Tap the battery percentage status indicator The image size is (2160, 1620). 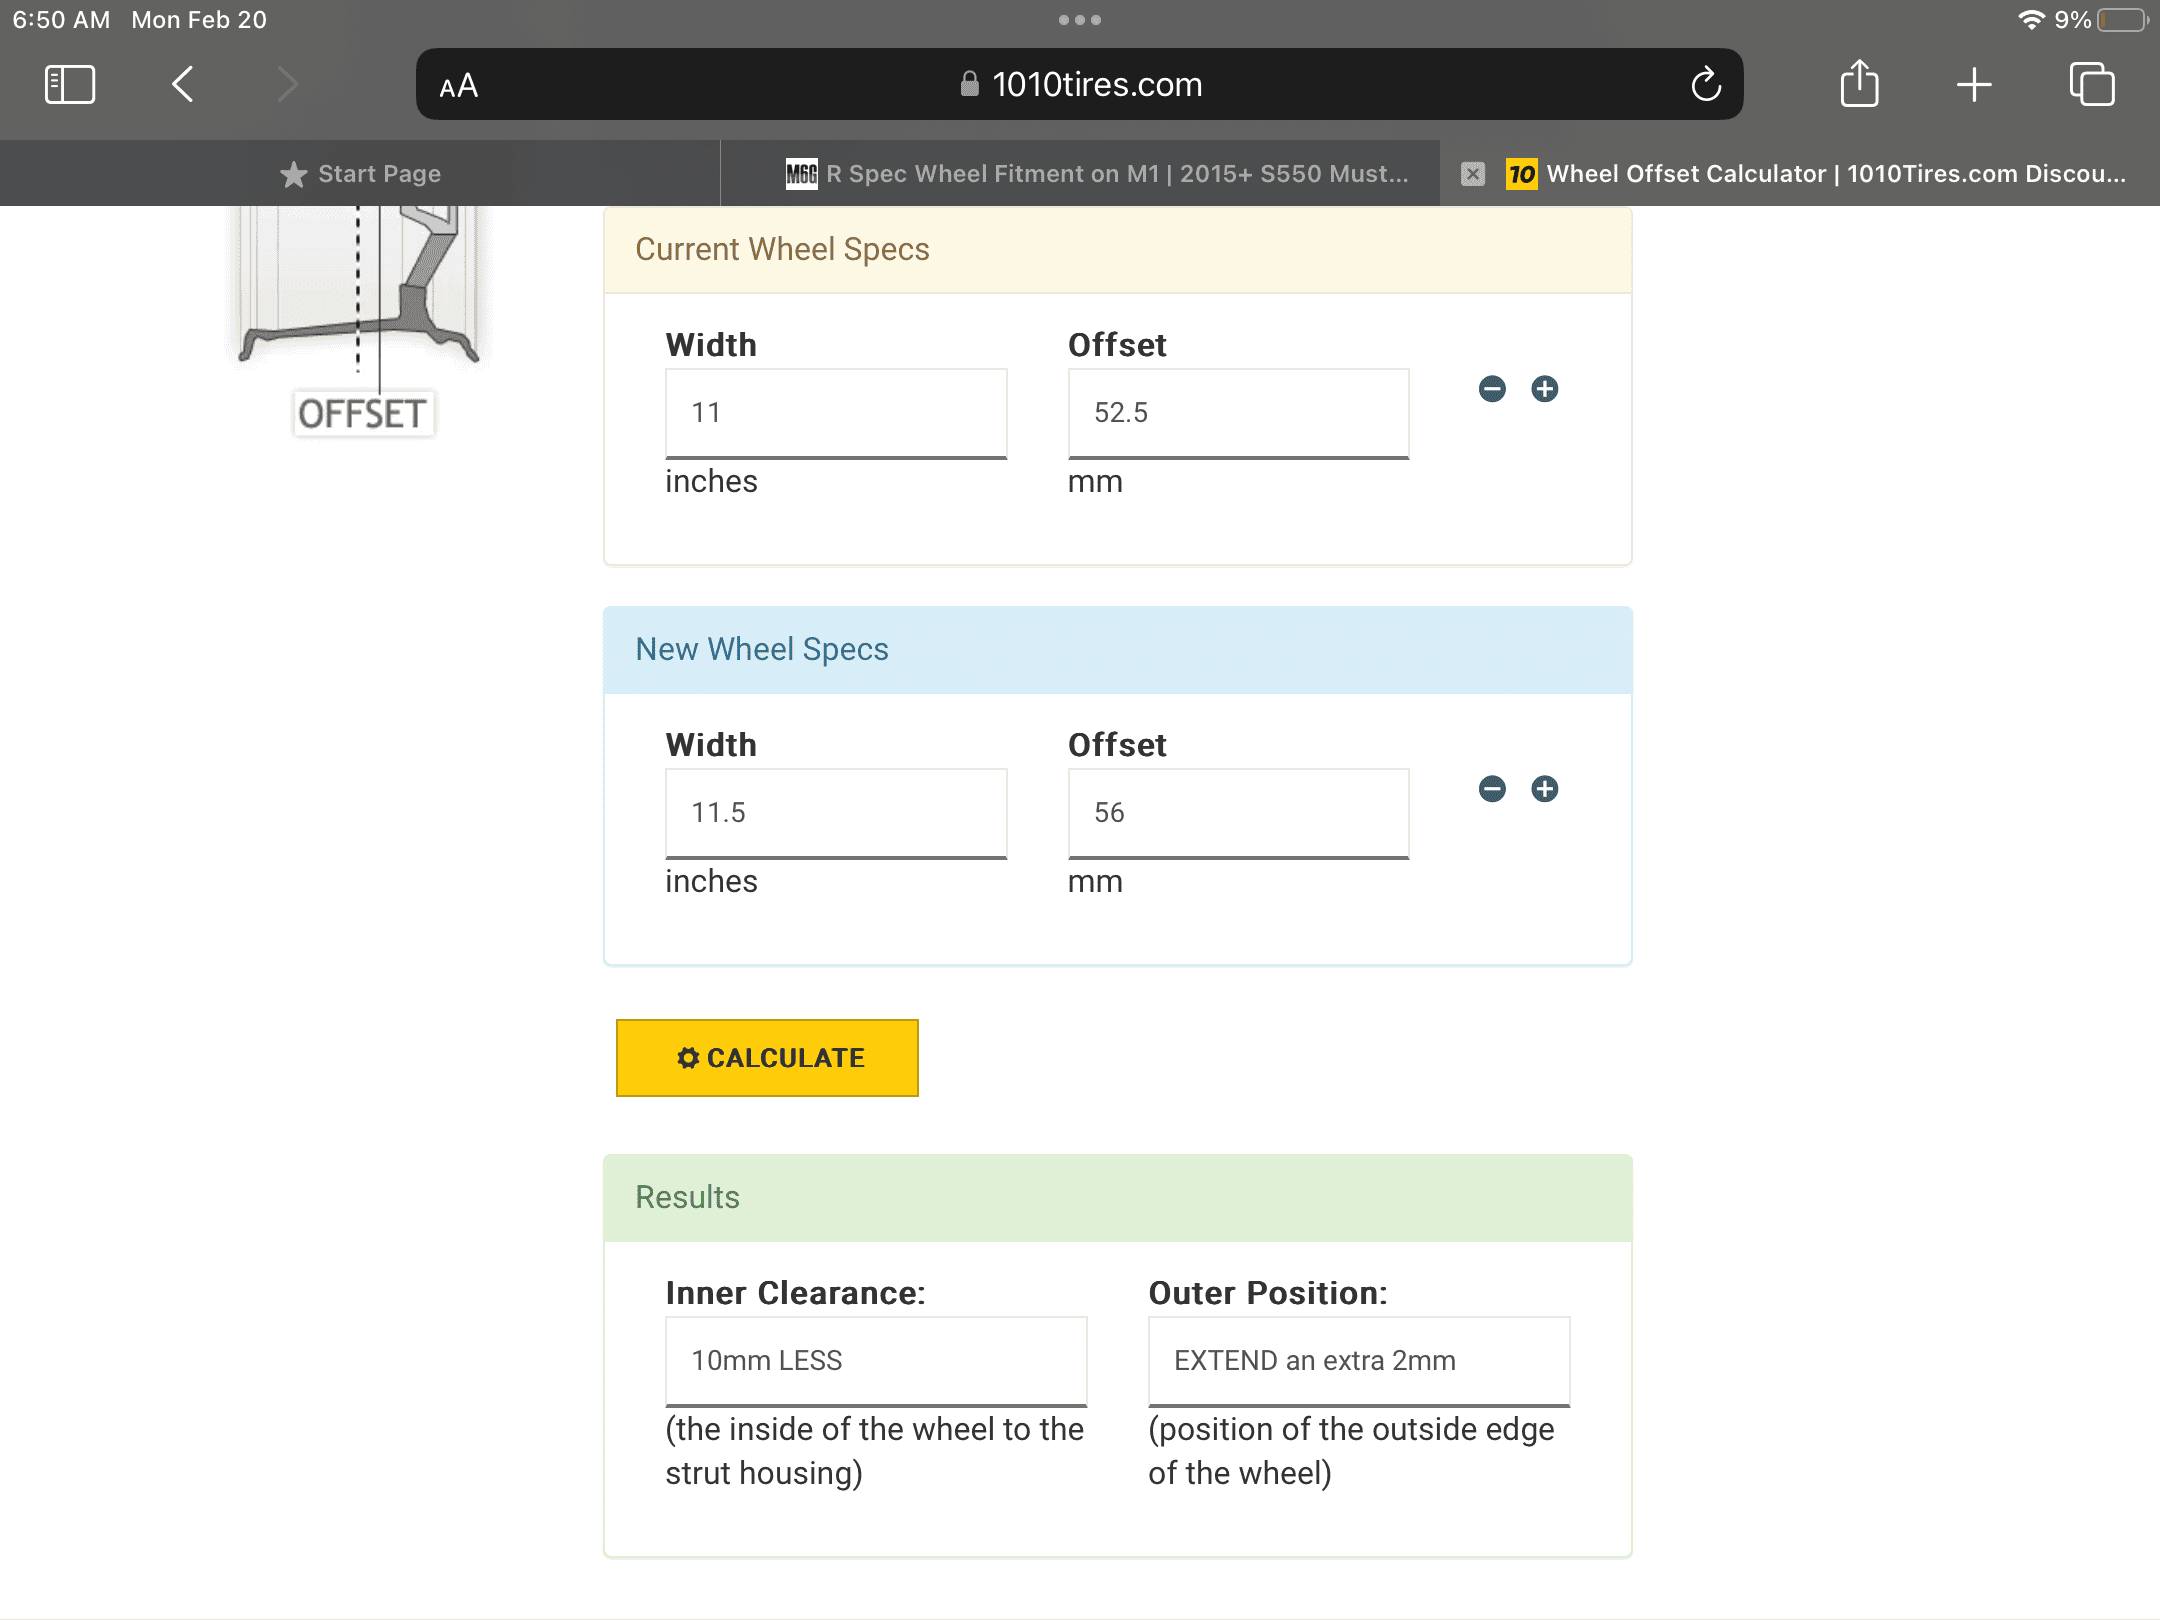click(x=2101, y=20)
